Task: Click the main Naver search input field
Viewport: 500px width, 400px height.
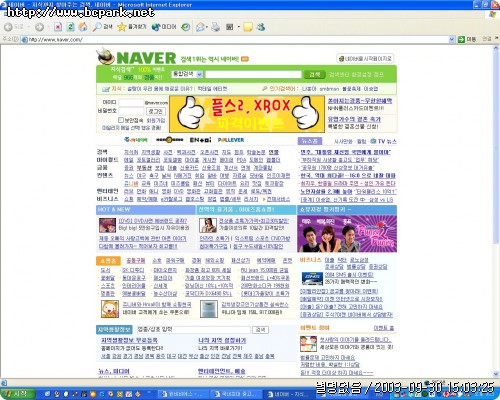Action: [x=253, y=74]
